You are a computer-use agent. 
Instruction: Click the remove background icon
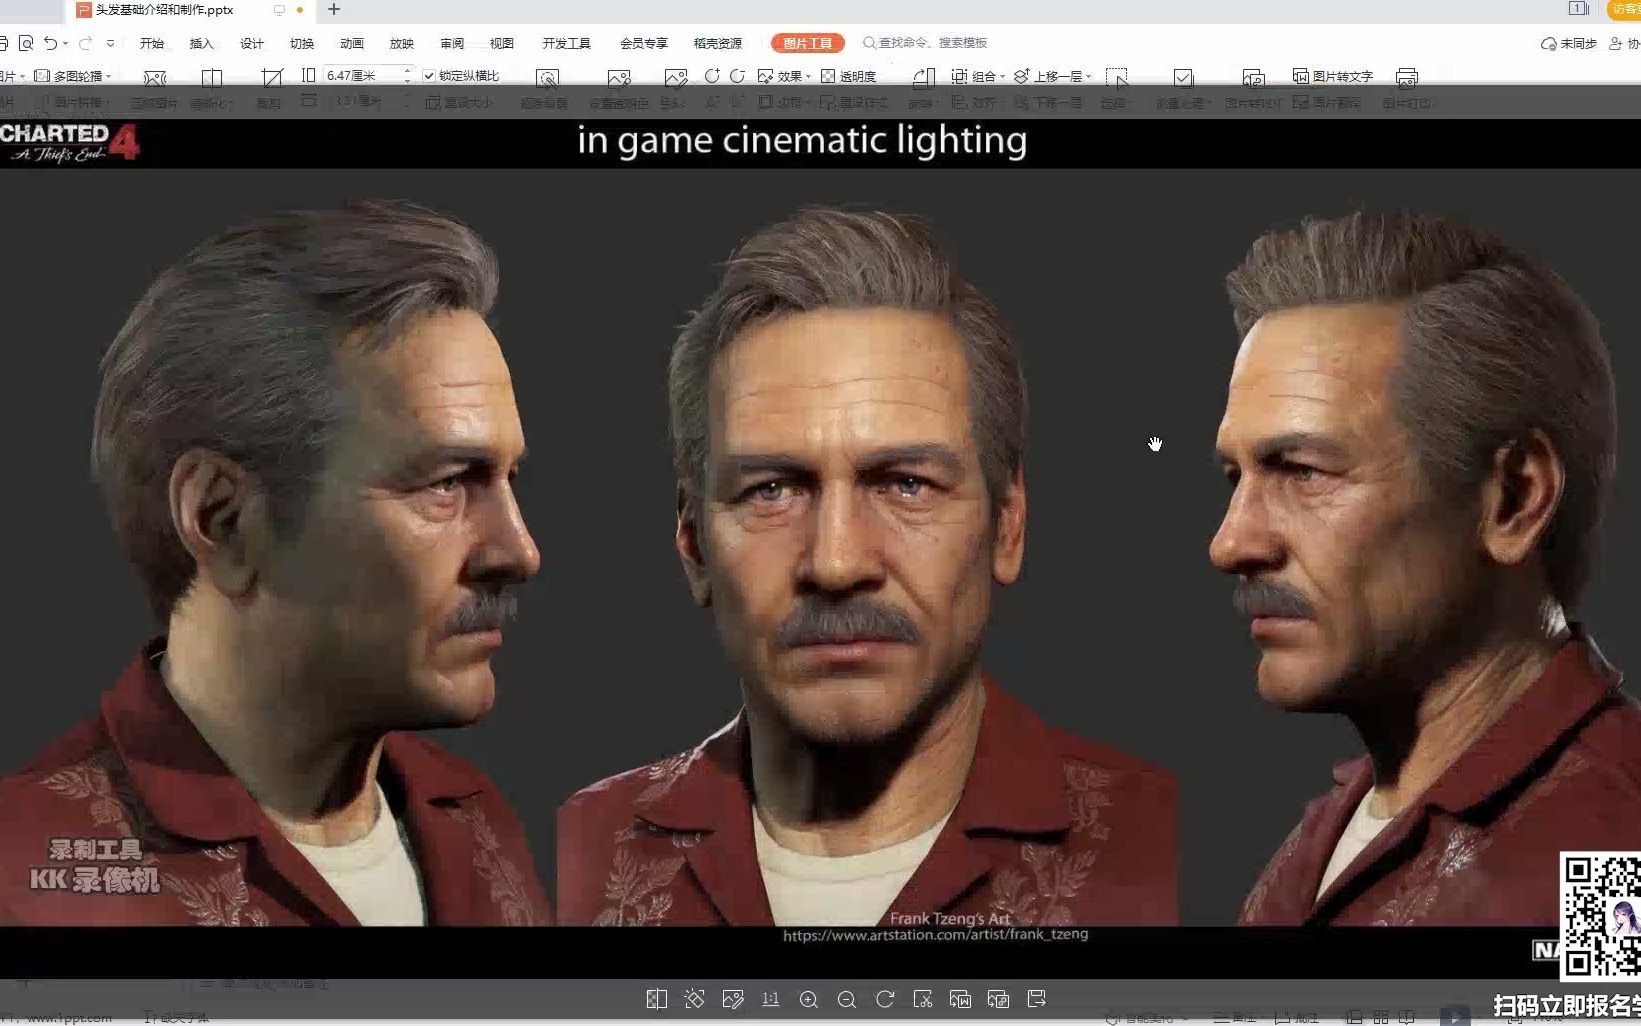(548, 78)
